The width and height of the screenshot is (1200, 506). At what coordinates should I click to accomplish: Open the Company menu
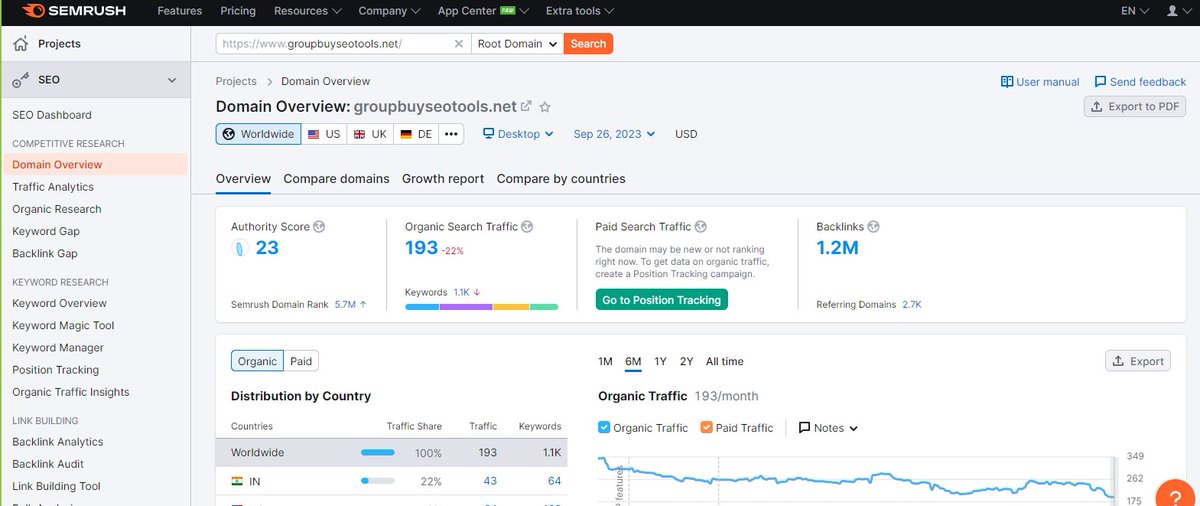click(x=389, y=11)
